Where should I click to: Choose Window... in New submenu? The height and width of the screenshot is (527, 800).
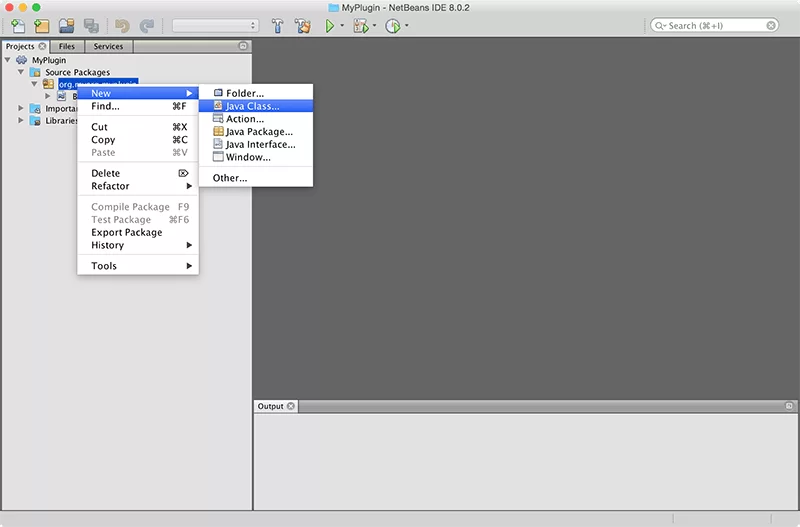click(256, 157)
